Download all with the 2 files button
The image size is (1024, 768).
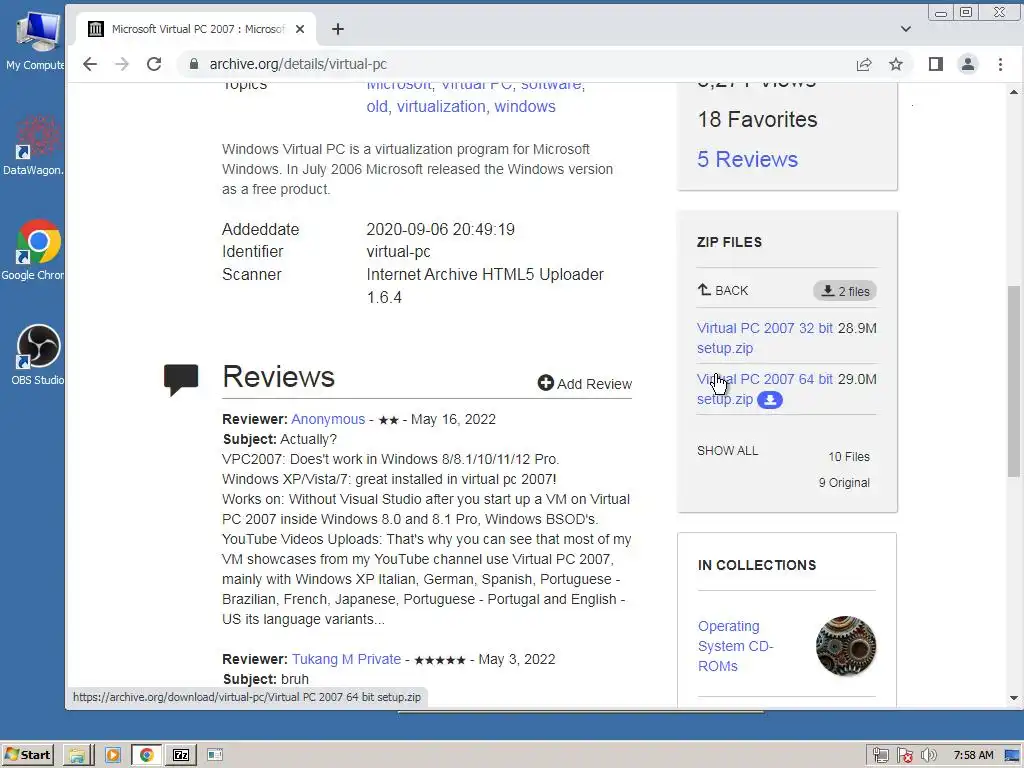(845, 291)
